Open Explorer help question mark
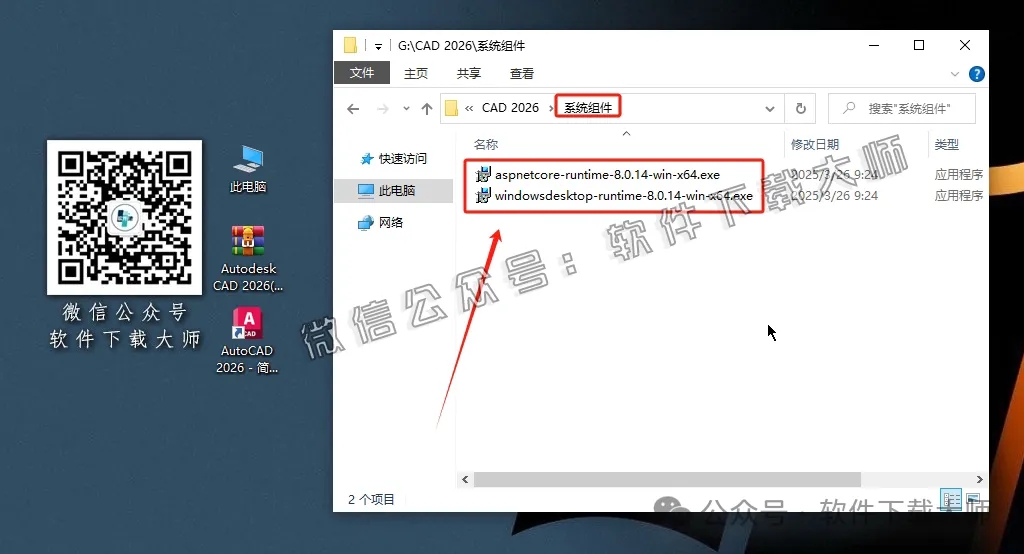Screen dimensions: 1024x554 976,74
